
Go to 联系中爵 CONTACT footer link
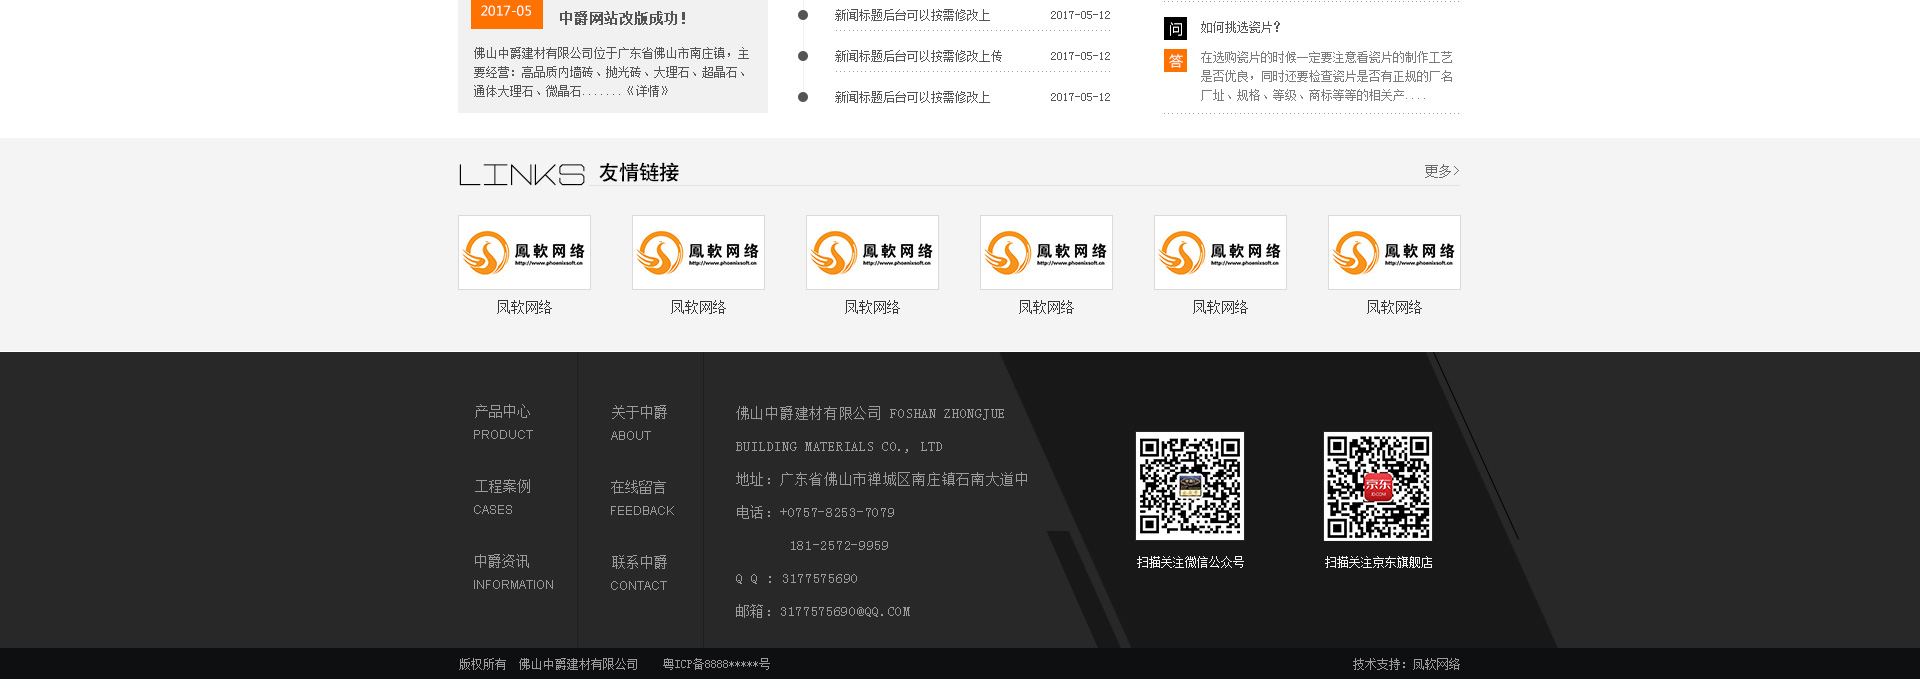[x=638, y=573]
